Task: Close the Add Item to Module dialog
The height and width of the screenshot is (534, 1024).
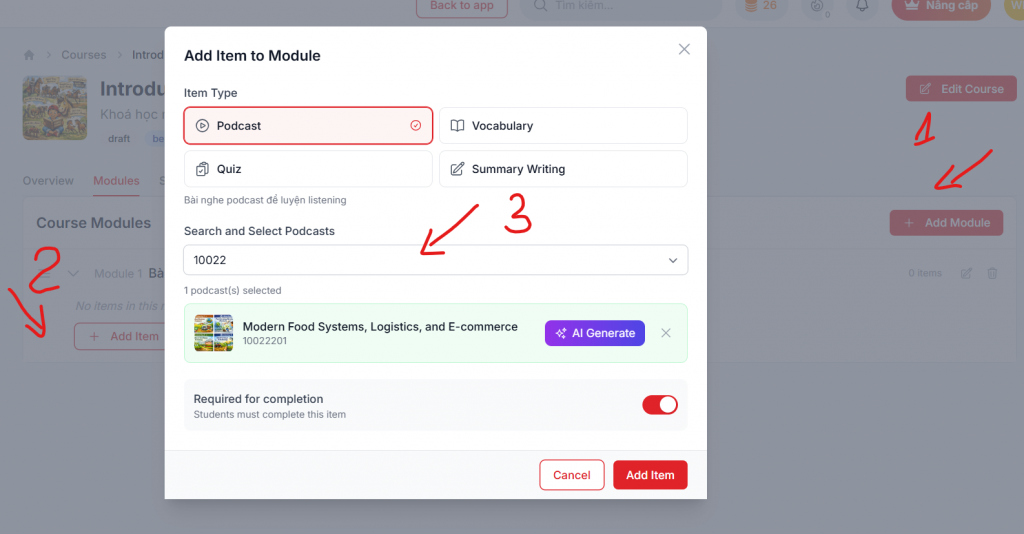Action: tap(684, 49)
